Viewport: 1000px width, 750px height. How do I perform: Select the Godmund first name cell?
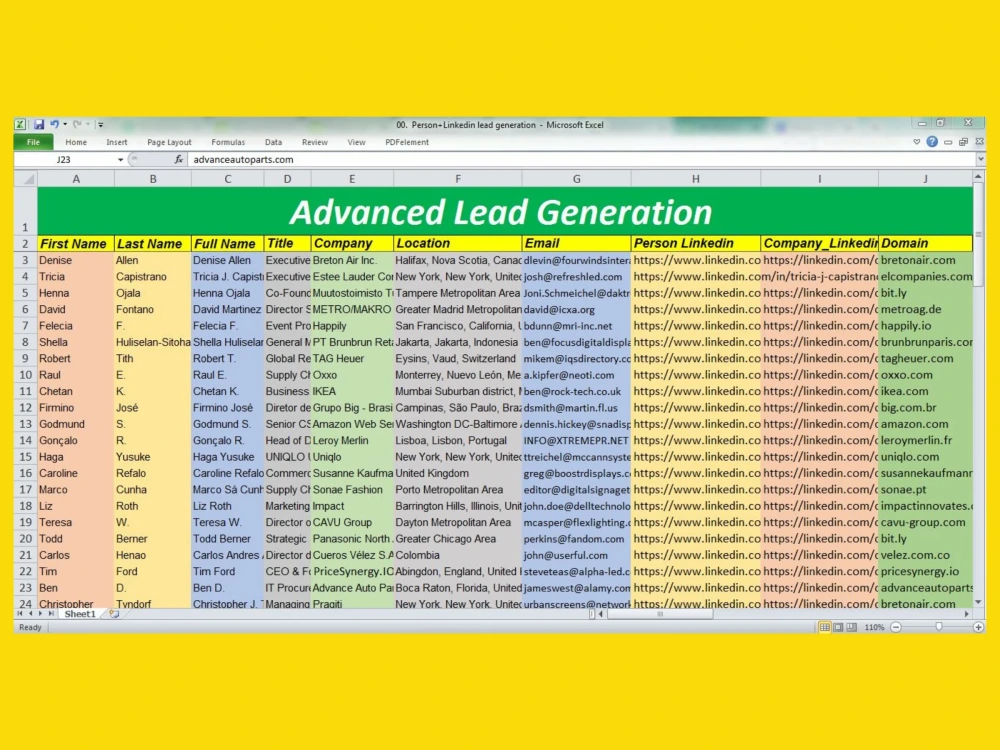(76, 424)
